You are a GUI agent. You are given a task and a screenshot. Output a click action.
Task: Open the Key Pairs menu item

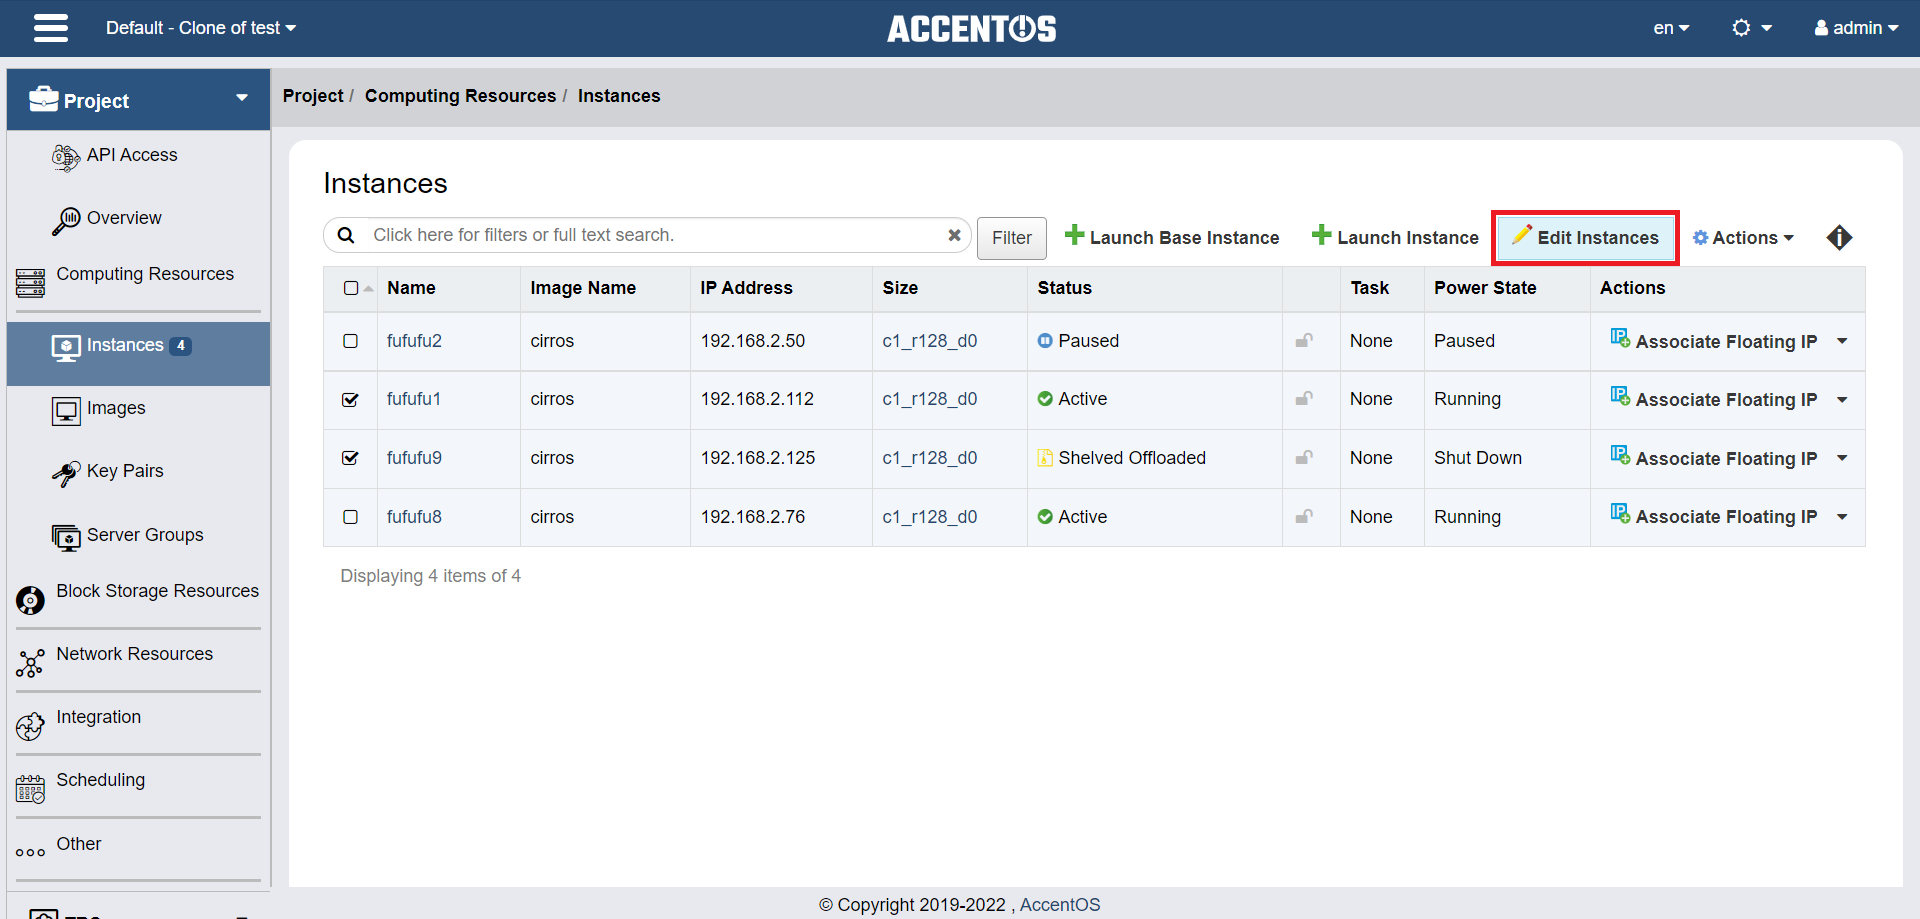125,471
